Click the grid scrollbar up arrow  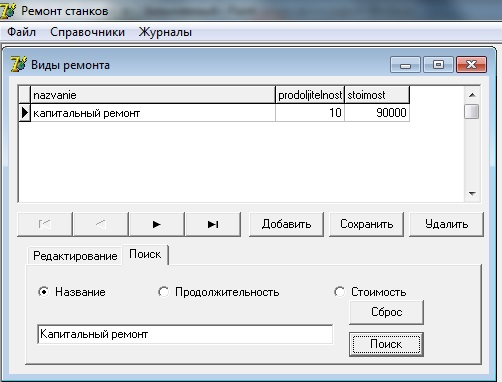pyautogui.click(x=472, y=95)
